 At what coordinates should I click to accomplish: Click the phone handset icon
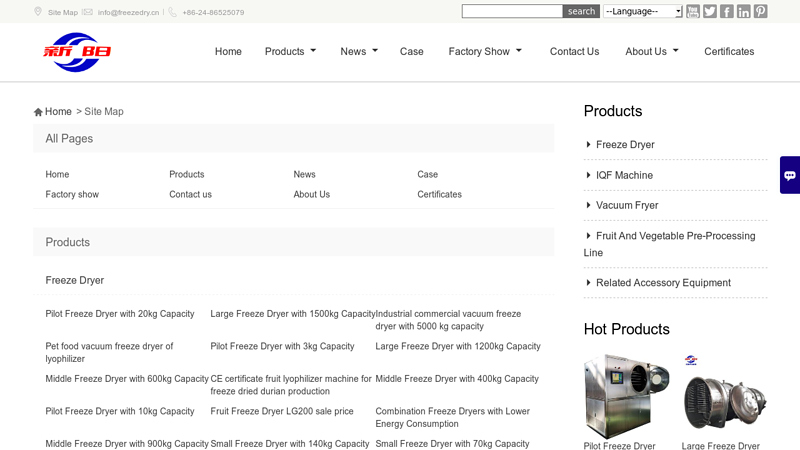pyautogui.click(x=172, y=12)
